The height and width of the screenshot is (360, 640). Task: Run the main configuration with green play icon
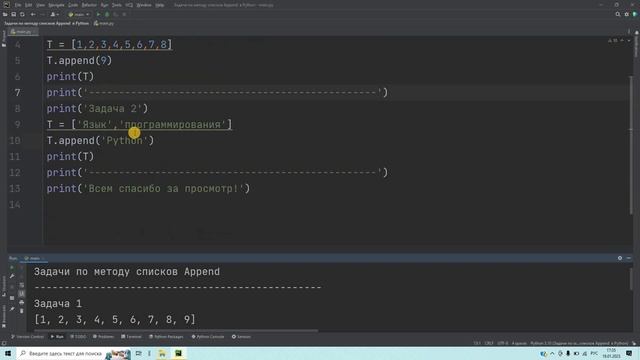tap(98, 14)
